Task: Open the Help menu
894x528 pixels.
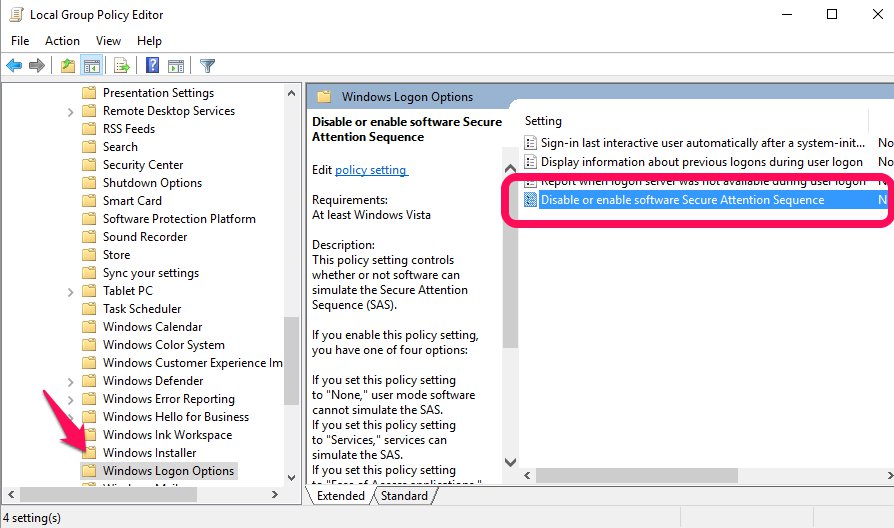Action: click(x=149, y=40)
